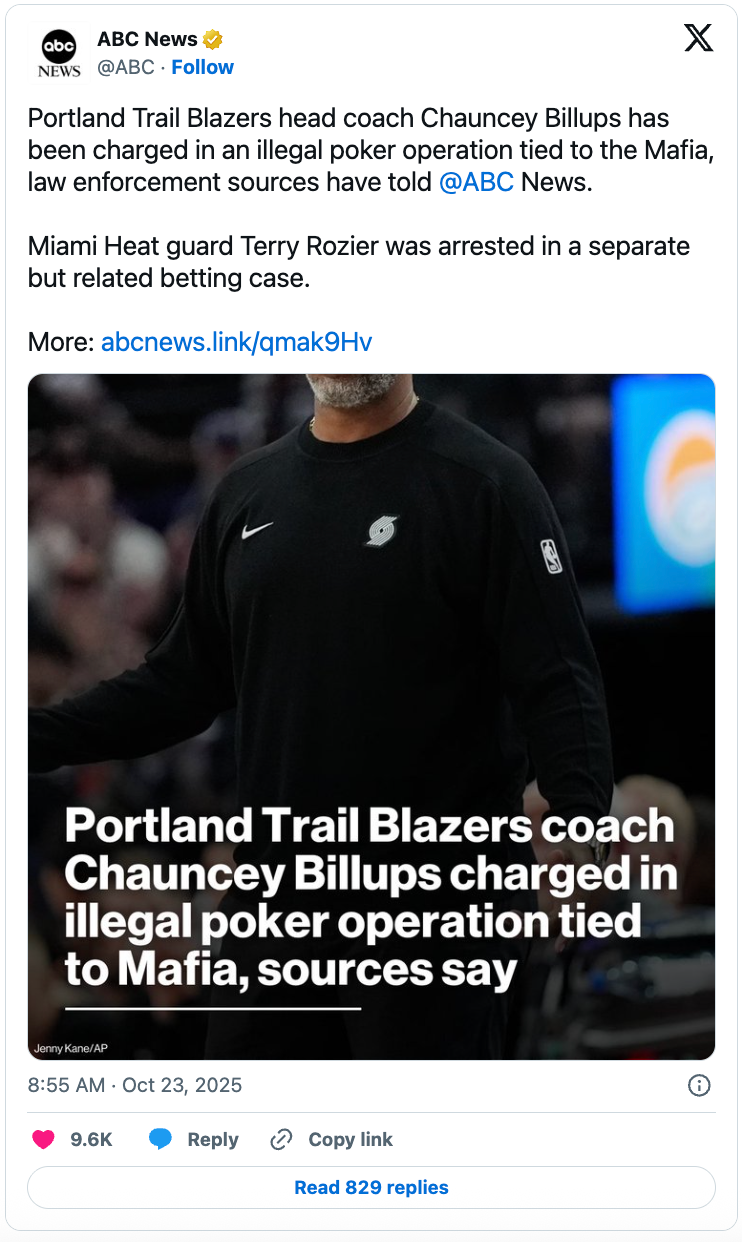Screen dimensions: 742x1242
Task: Click the chain icon beside Copy link
Action: pyautogui.click(x=282, y=1139)
